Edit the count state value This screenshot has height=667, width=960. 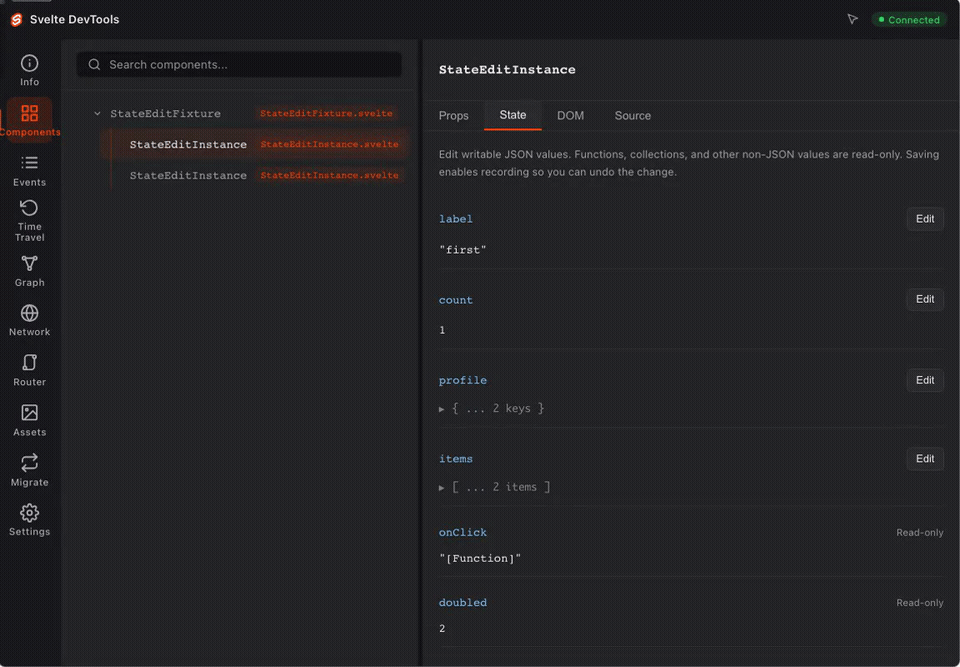pos(924,299)
